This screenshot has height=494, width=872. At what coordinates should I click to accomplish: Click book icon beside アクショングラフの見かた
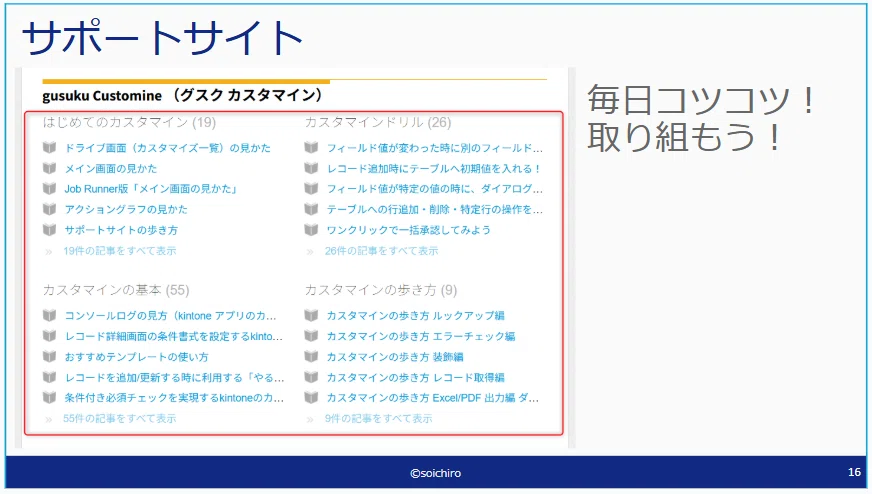pyautogui.click(x=49, y=209)
